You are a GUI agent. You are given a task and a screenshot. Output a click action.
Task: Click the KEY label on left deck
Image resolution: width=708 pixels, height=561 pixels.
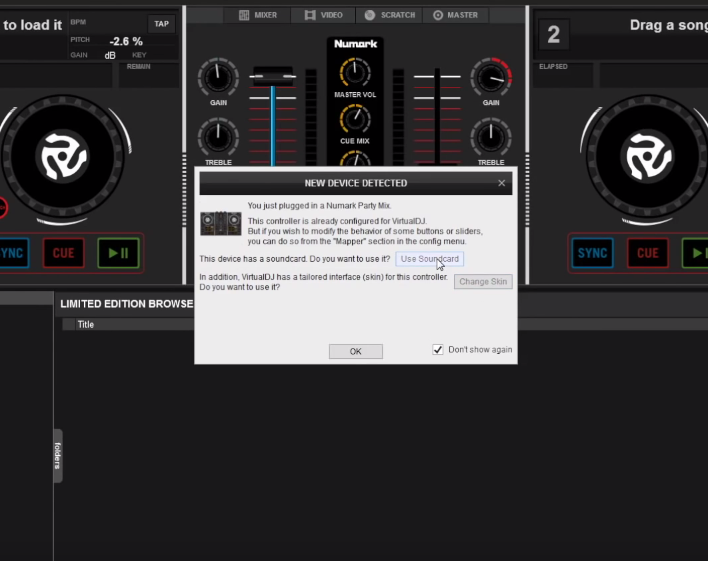139,55
